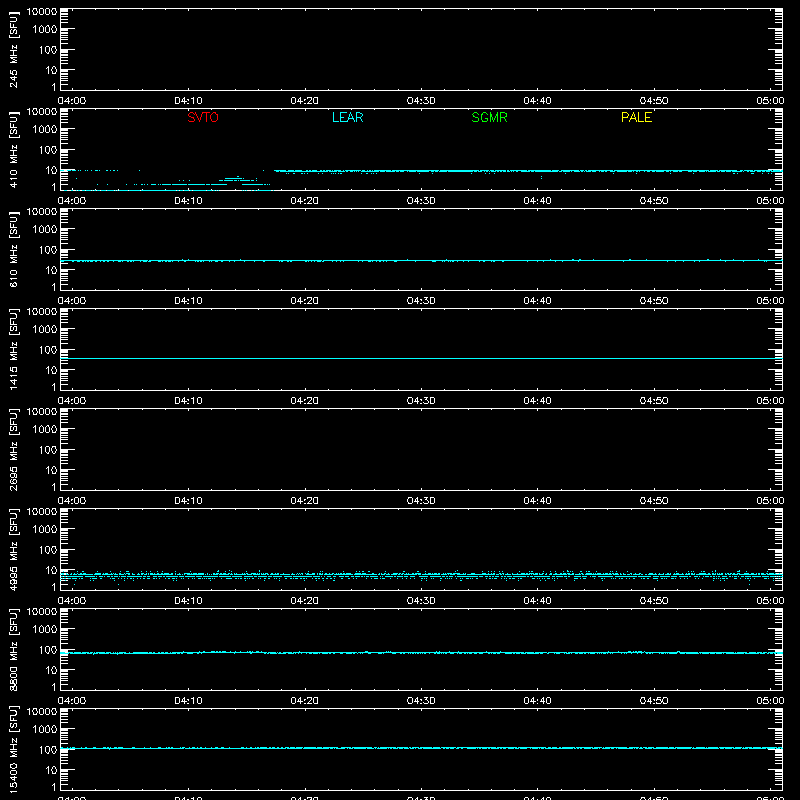
Task: Select 04:30 tick below the 1415 MHz panel
Action: (421, 401)
